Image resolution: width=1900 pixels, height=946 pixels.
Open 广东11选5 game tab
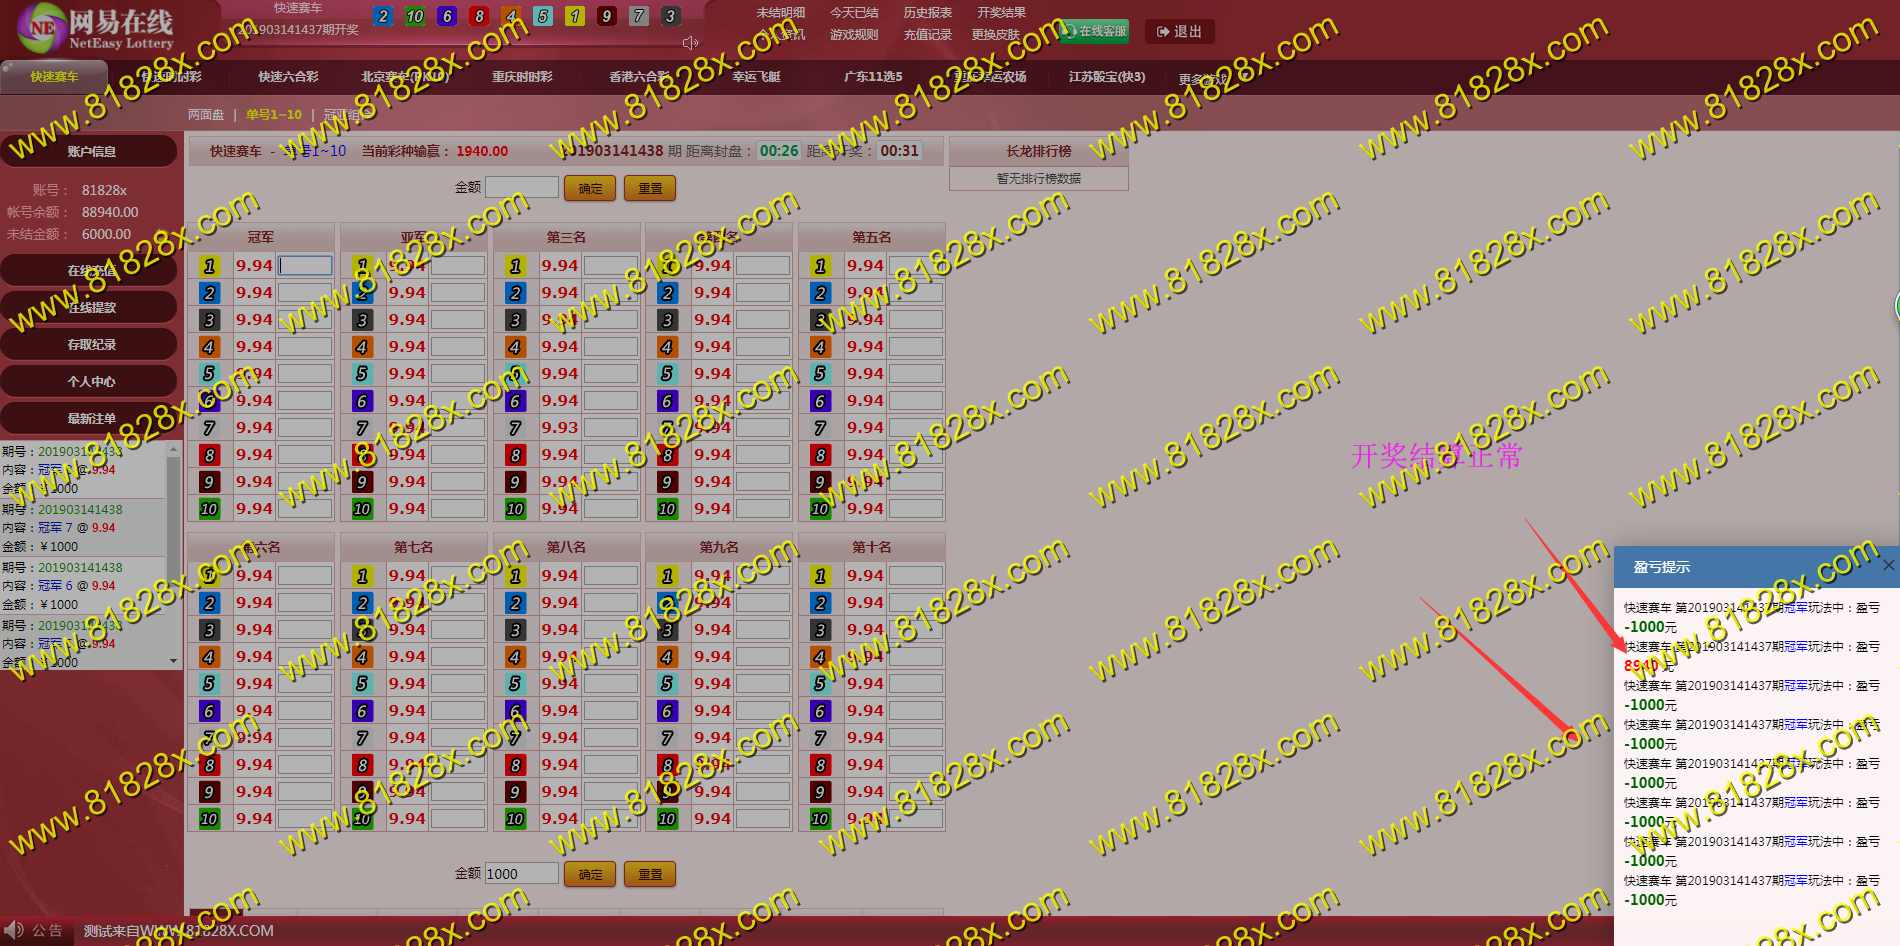pyautogui.click(x=872, y=77)
